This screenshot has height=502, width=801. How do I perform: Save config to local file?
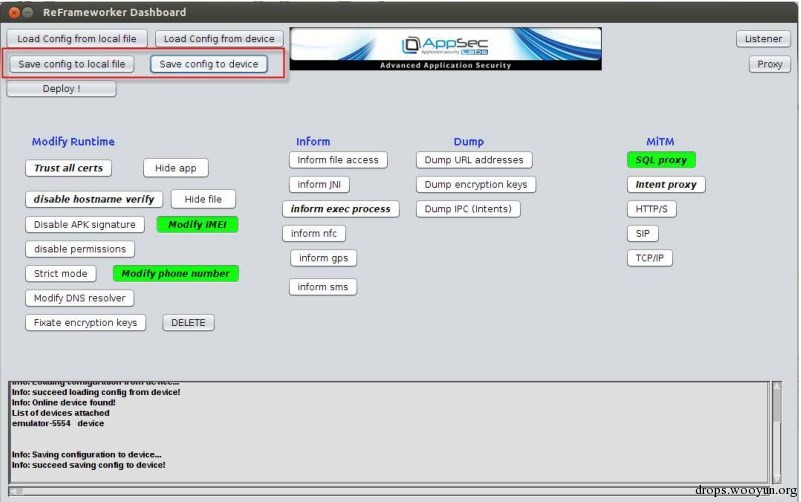coord(72,64)
